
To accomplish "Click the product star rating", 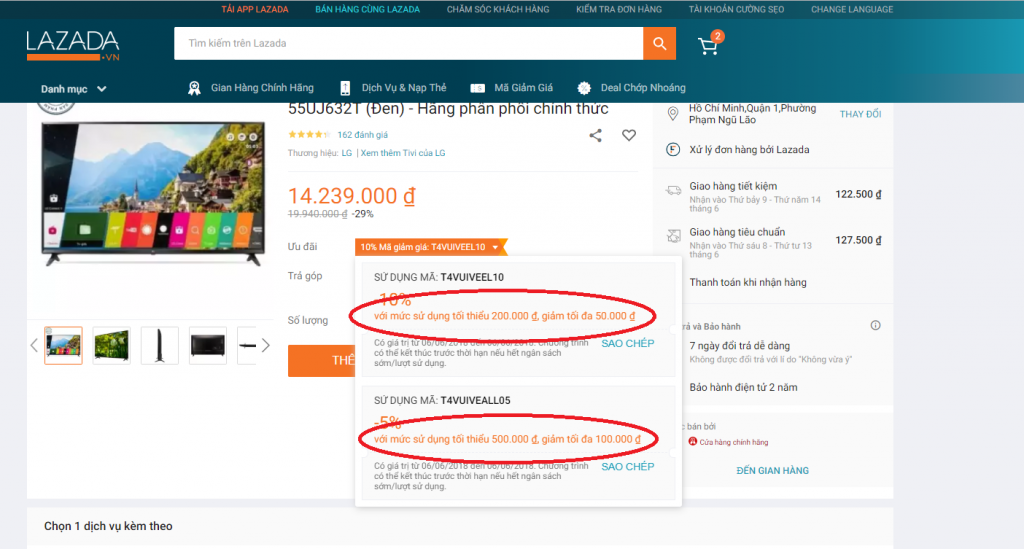I will (x=309, y=135).
